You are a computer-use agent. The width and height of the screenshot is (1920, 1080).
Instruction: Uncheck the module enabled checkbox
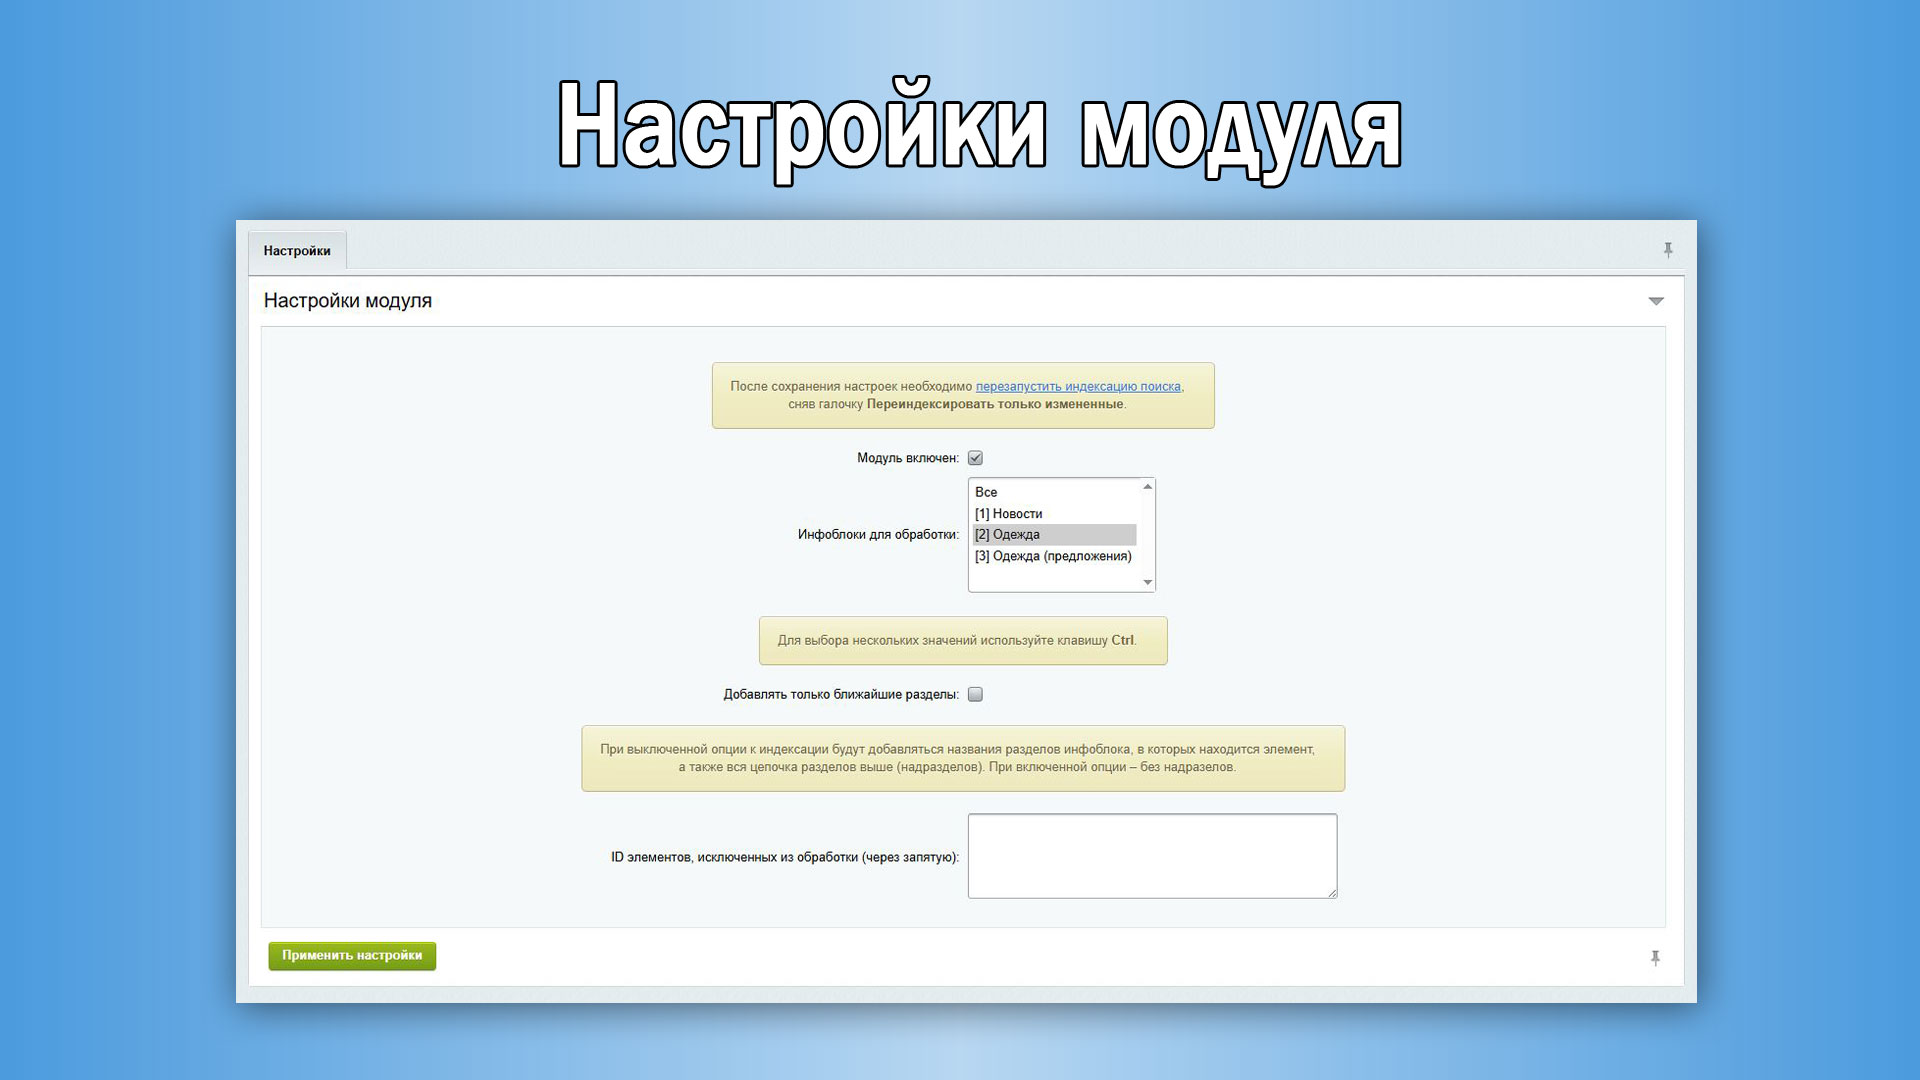click(x=975, y=457)
